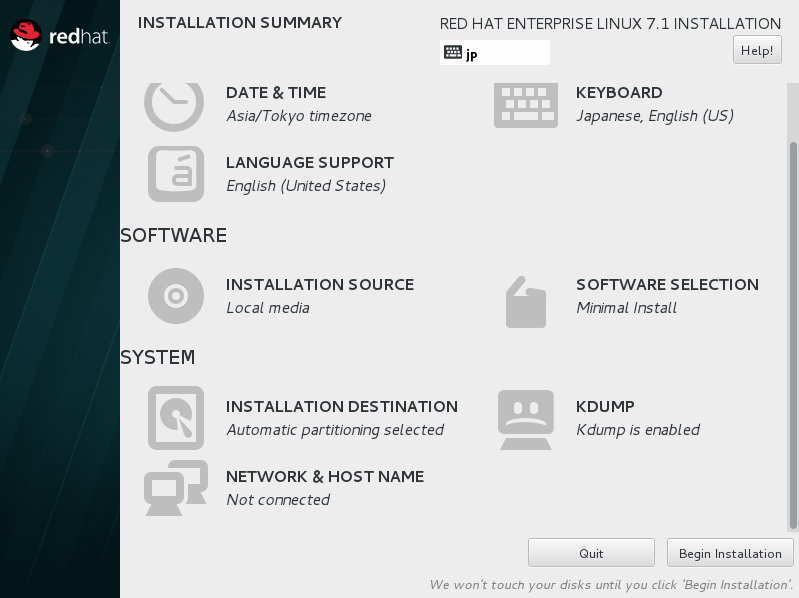Click 'Not connected' status text
Image resolution: width=799 pixels, height=598 pixels.
coord(278,500)
